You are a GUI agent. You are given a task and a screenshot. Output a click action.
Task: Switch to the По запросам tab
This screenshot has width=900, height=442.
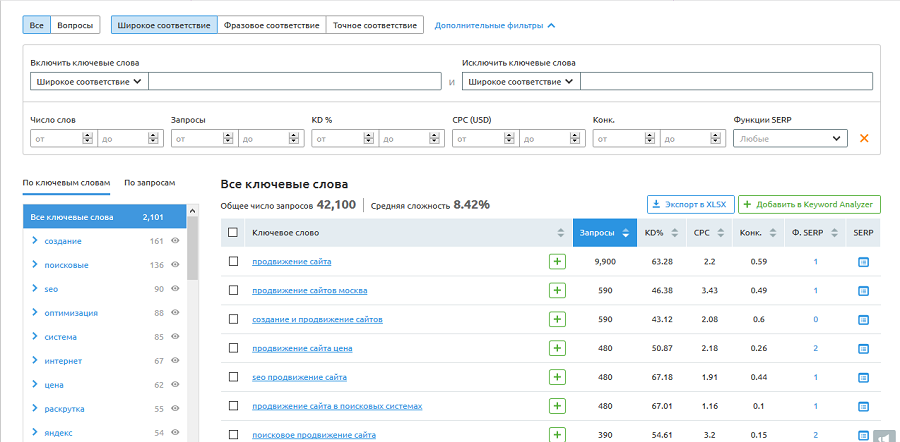tap(149, 183)
